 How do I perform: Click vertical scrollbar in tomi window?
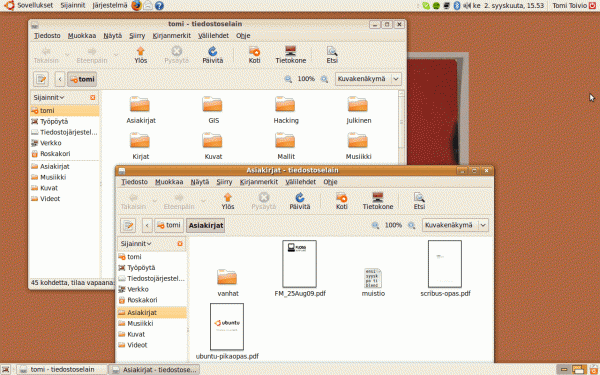401,122
